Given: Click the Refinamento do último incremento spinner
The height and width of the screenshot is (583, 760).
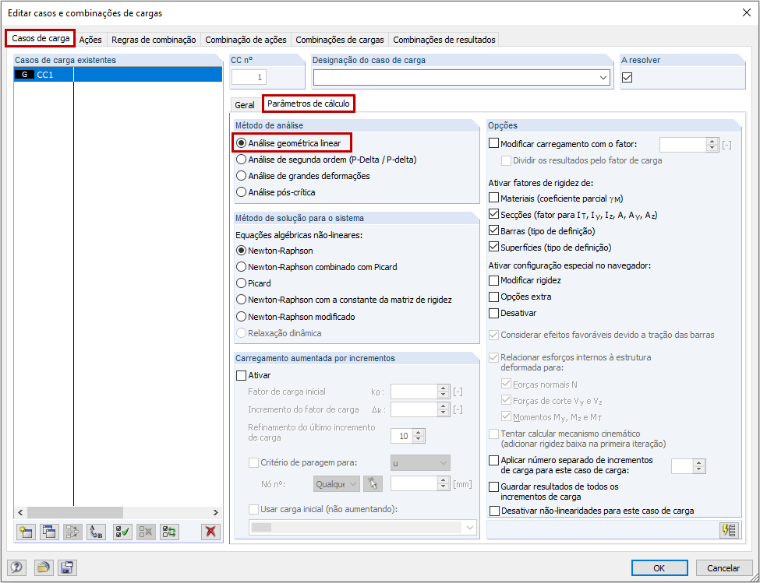Looking at the screenshot, I should 419,436.
